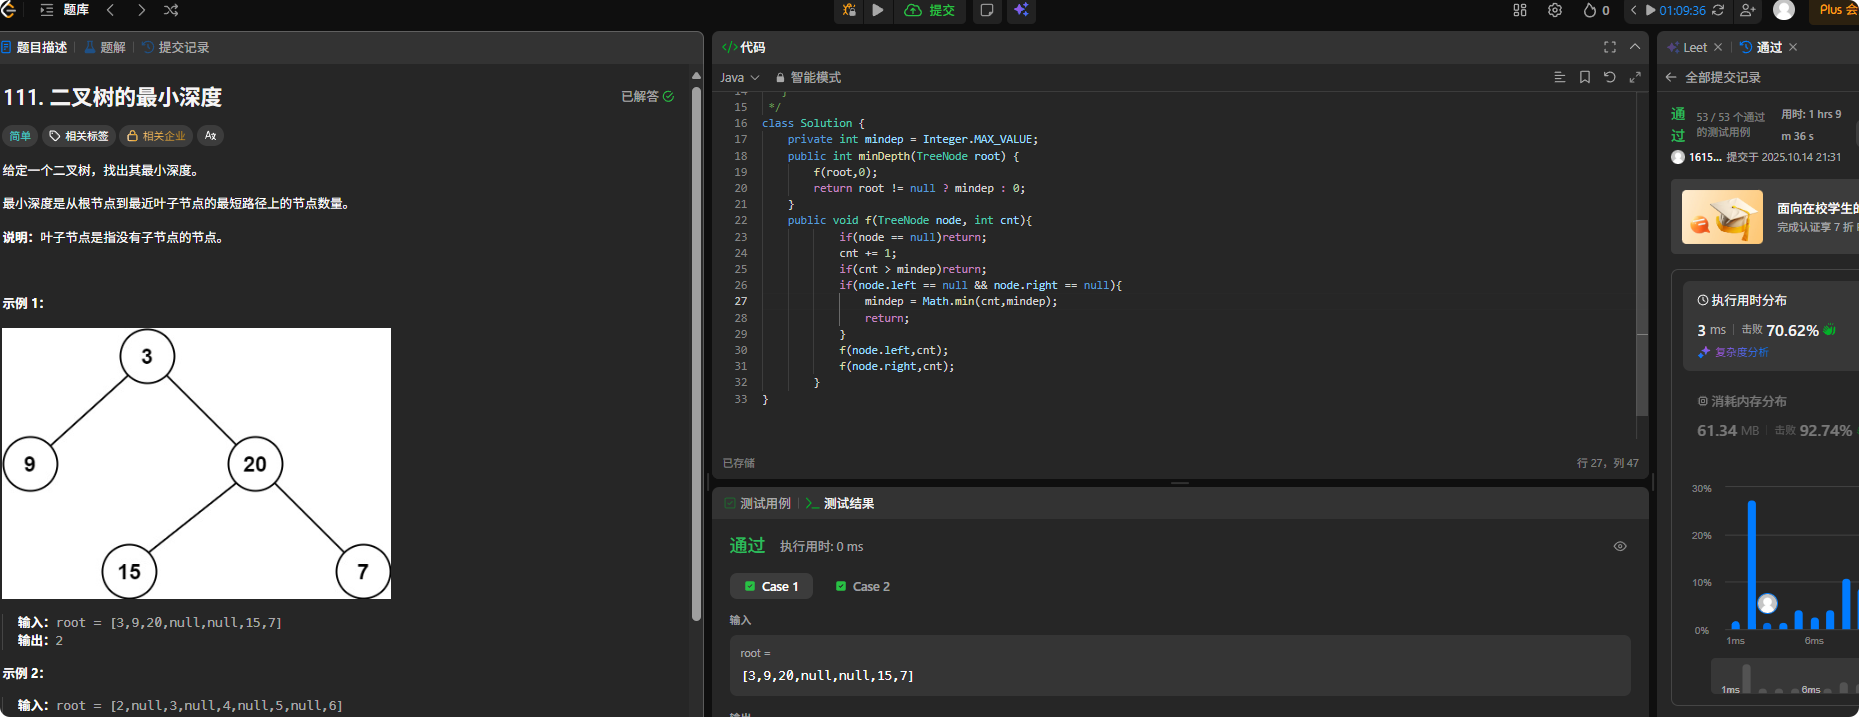Switch to the Leet tab

(x=1687, y=47)
